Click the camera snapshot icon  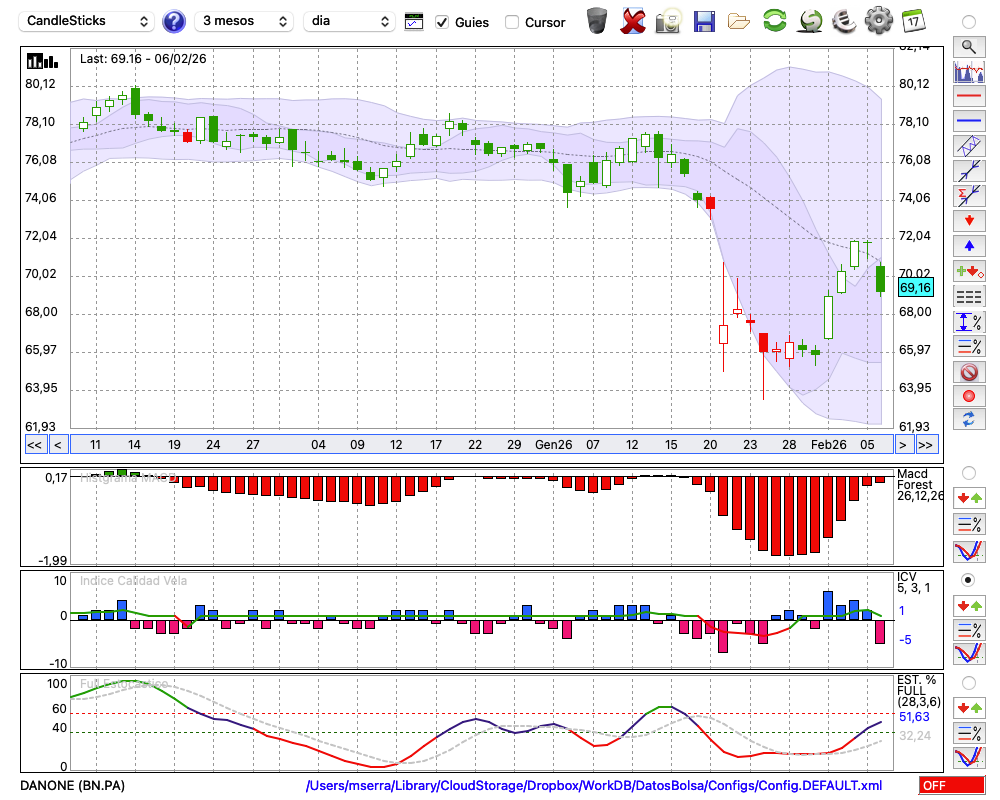(668, 21)
